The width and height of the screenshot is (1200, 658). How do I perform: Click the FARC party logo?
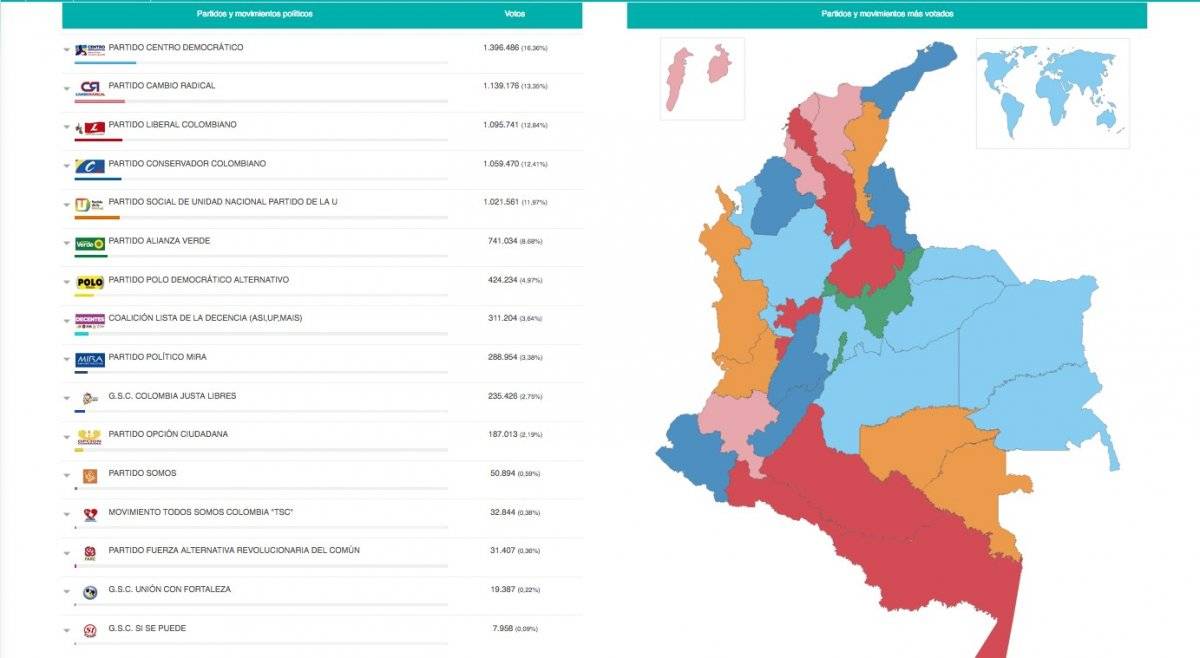coord(90,552)
